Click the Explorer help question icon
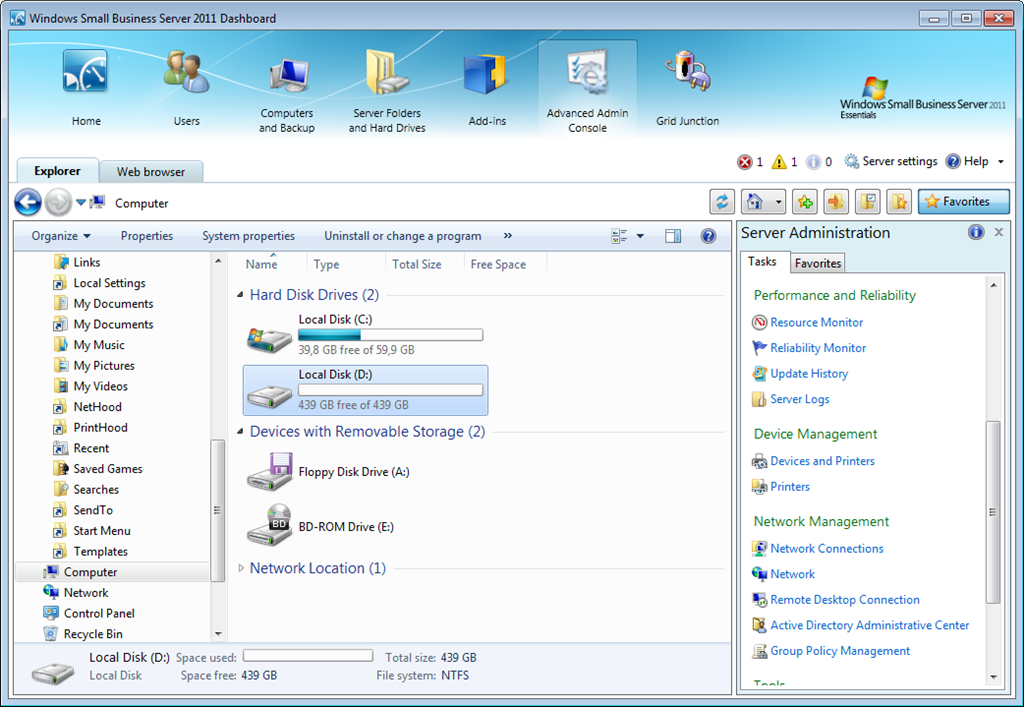 pos(708,236)
